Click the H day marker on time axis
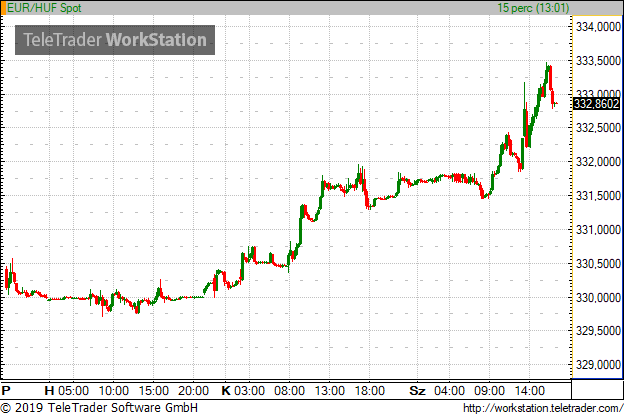The width and height of the screenshot is (624, 417). coord(49,391)
